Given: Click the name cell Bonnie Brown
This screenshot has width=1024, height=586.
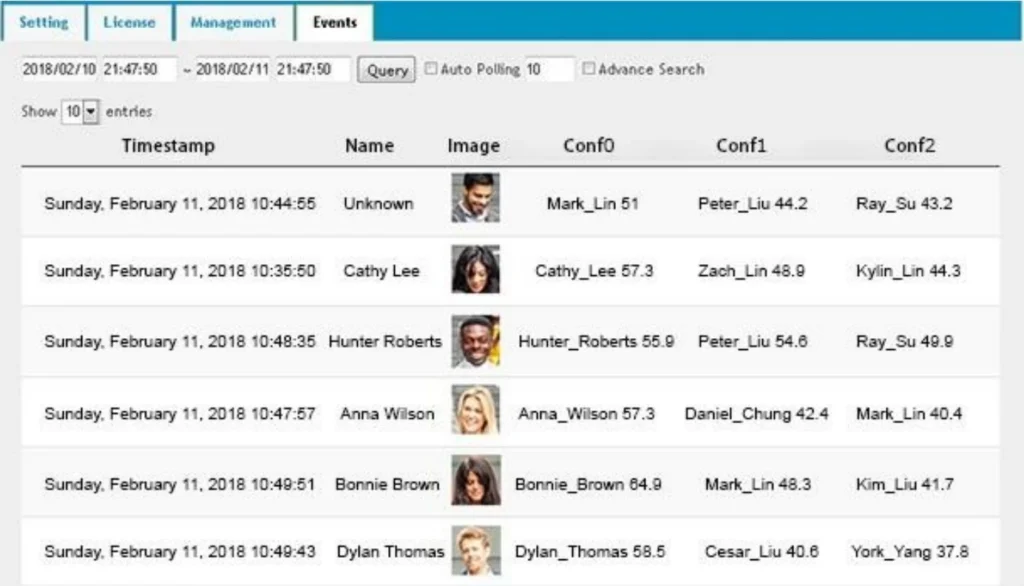Looking at the screenshot, I should 387,485.
